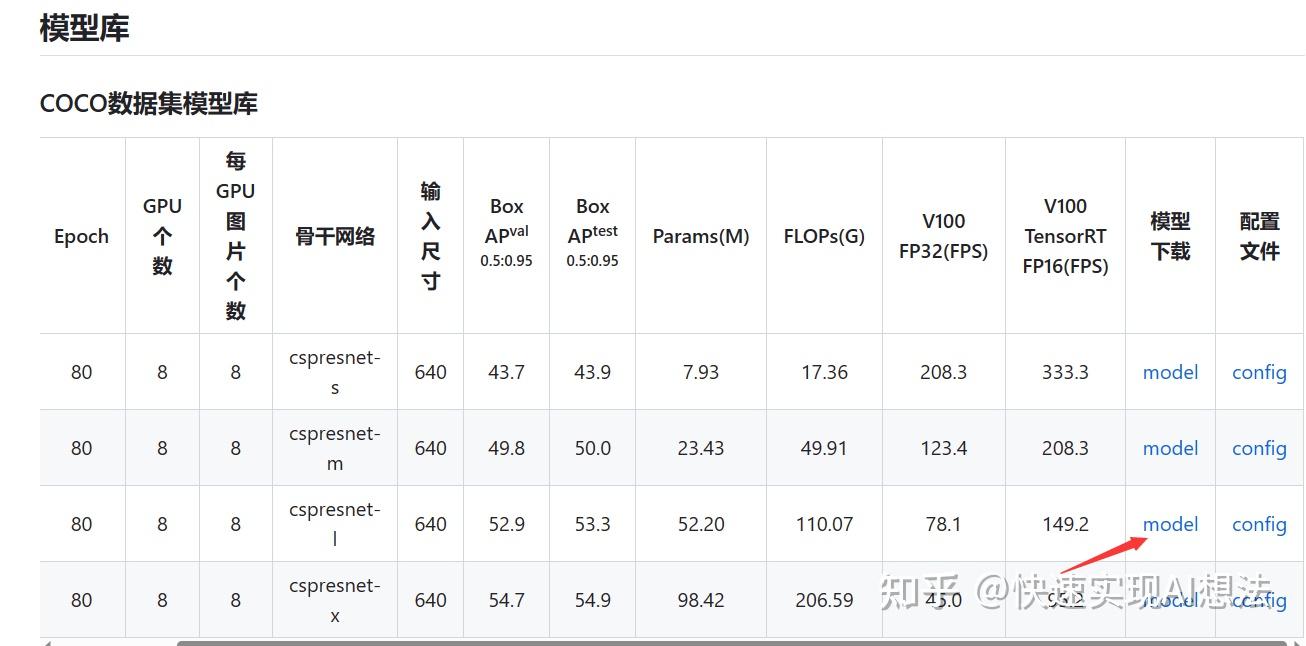This screenshot has width=1306, height=646.
Task: Open the model link for cspresnet-s
Action: pos(1170,372)
